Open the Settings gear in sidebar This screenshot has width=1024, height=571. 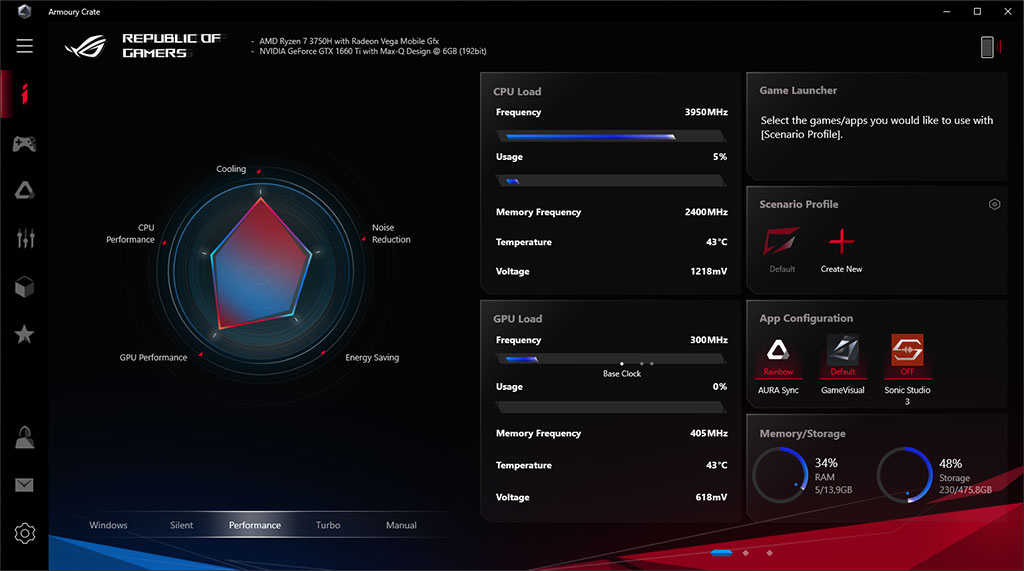(25, 534)
